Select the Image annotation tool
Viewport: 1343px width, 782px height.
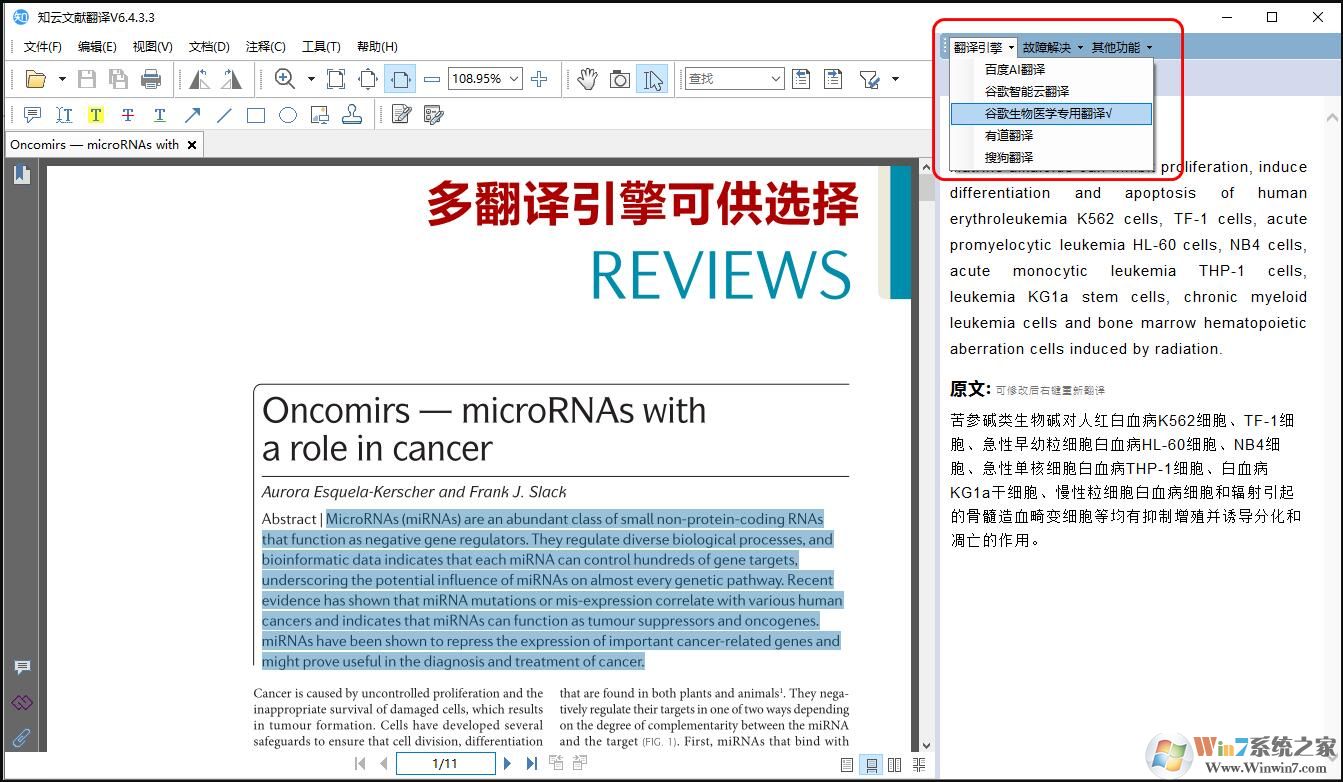(320, 115)
